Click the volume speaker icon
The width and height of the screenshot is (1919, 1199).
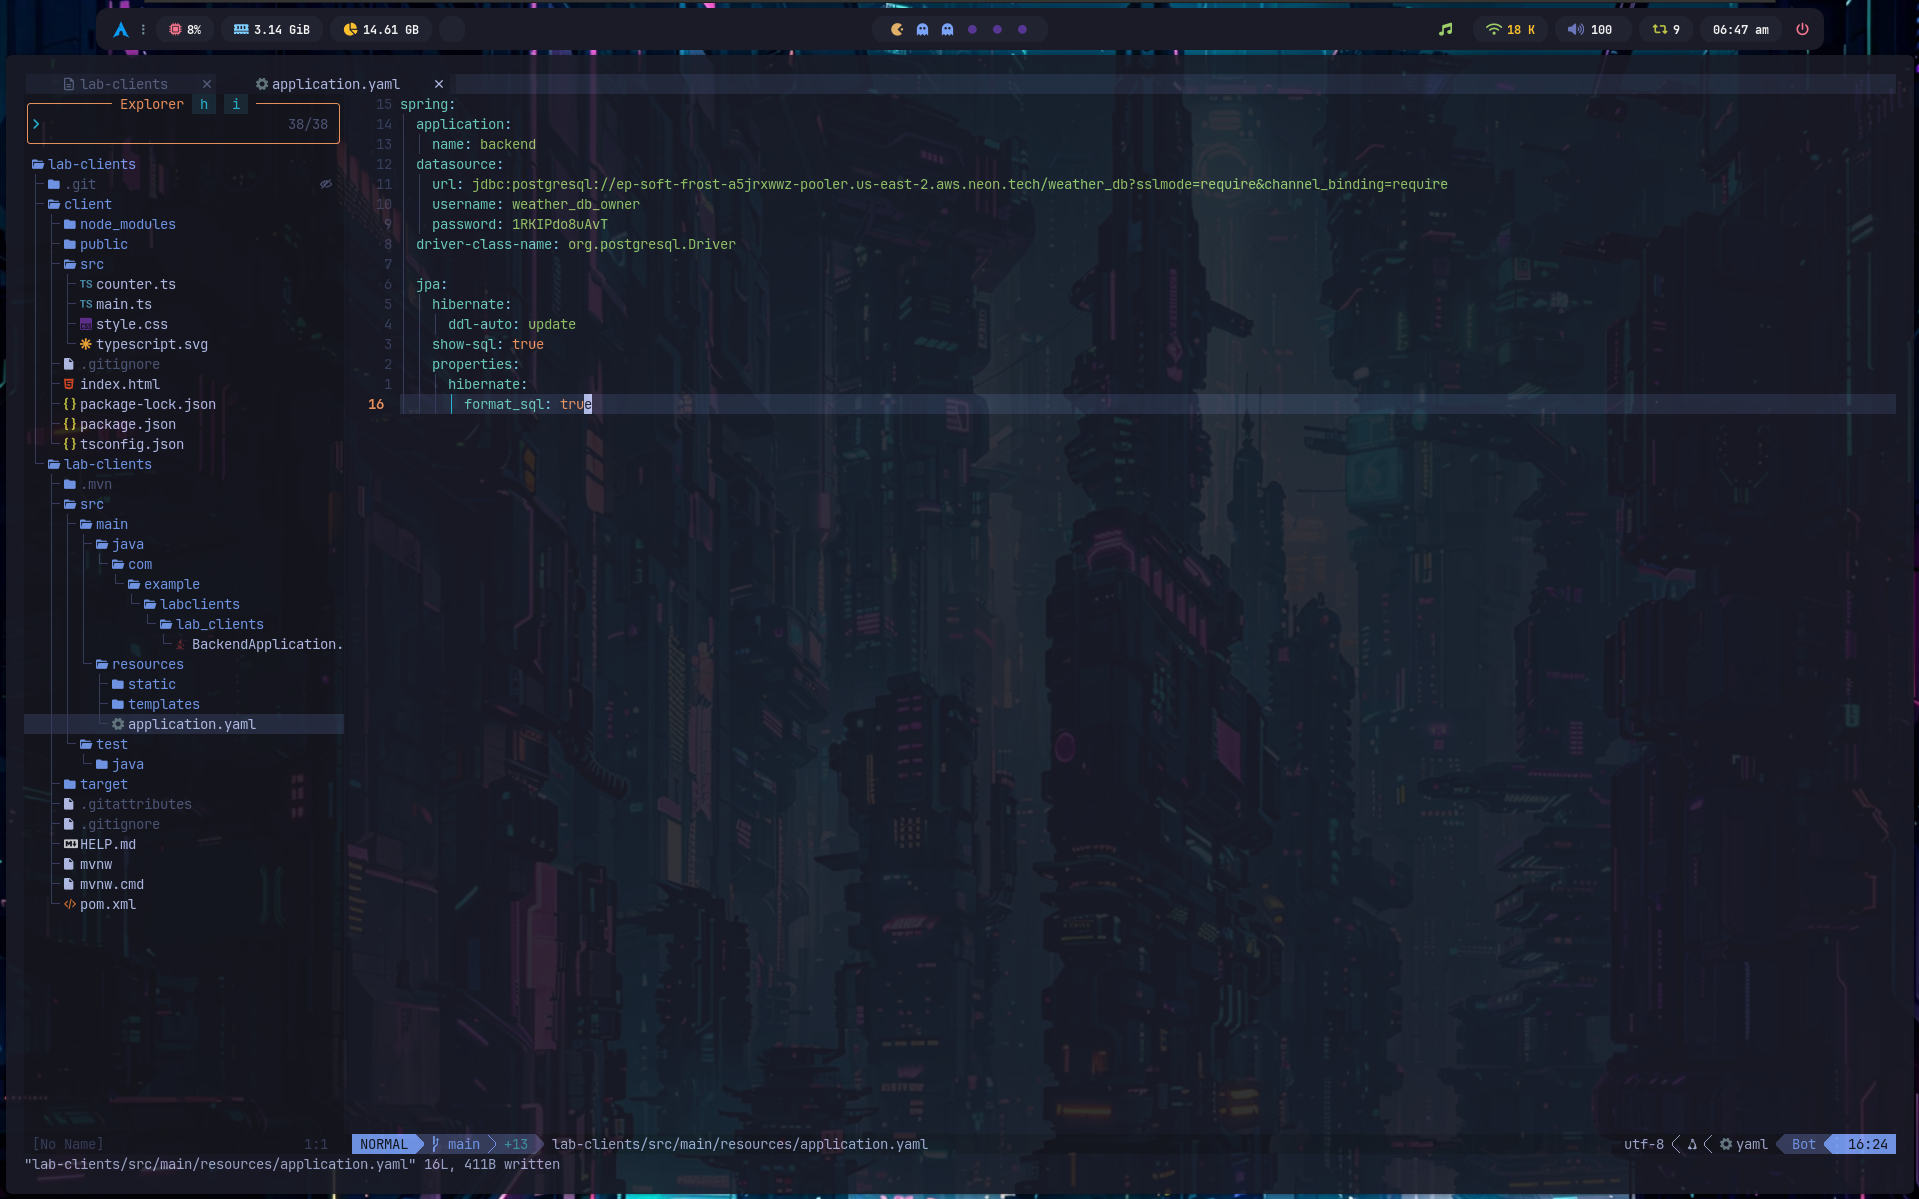pyautogui.click(x=1575, y=30)
